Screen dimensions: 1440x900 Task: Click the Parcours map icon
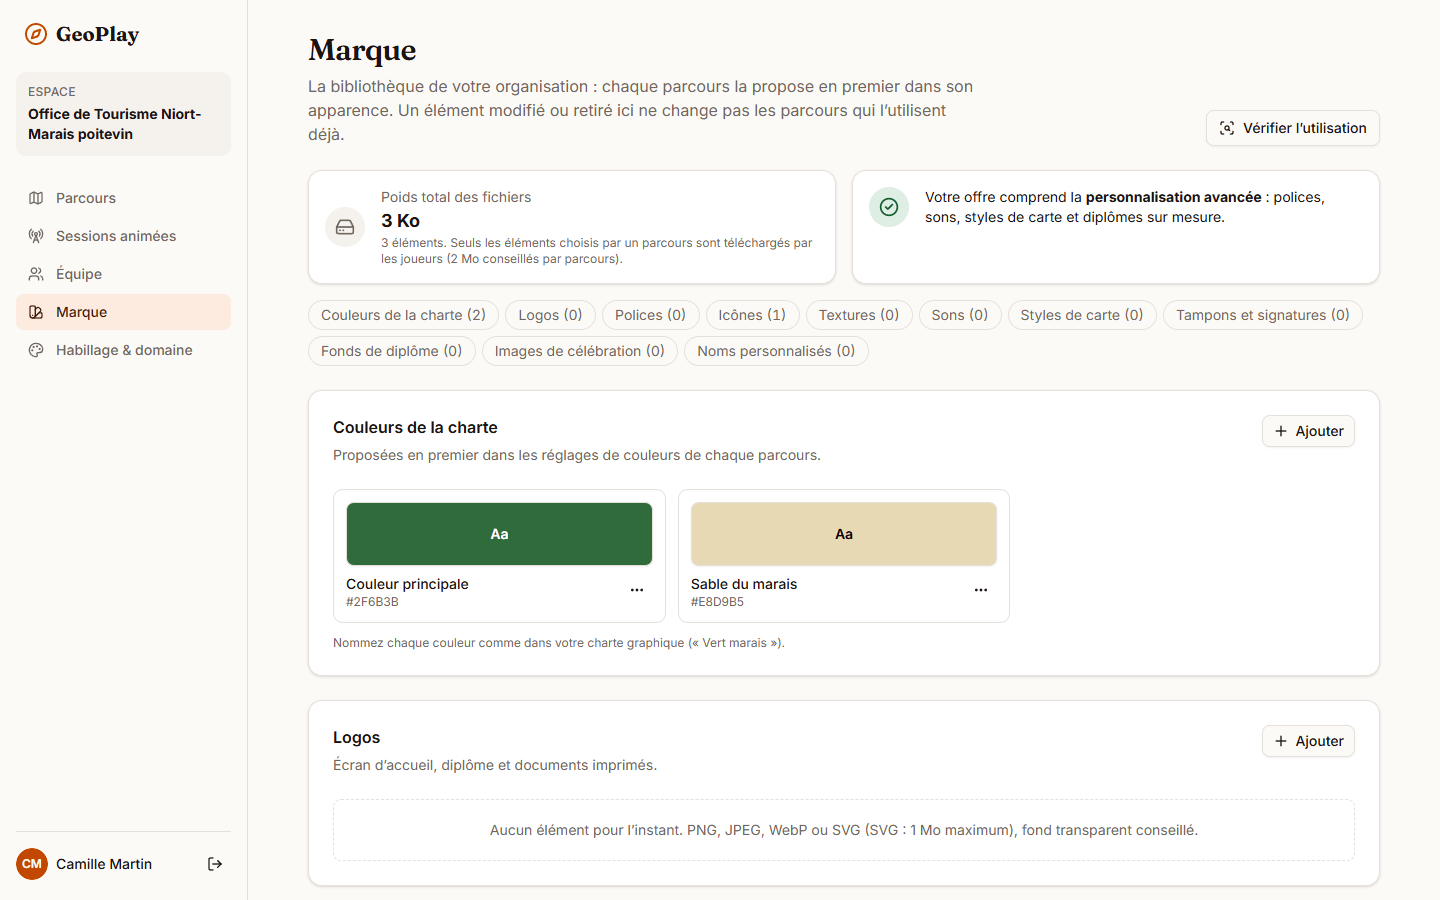click(x=36, y=198)
